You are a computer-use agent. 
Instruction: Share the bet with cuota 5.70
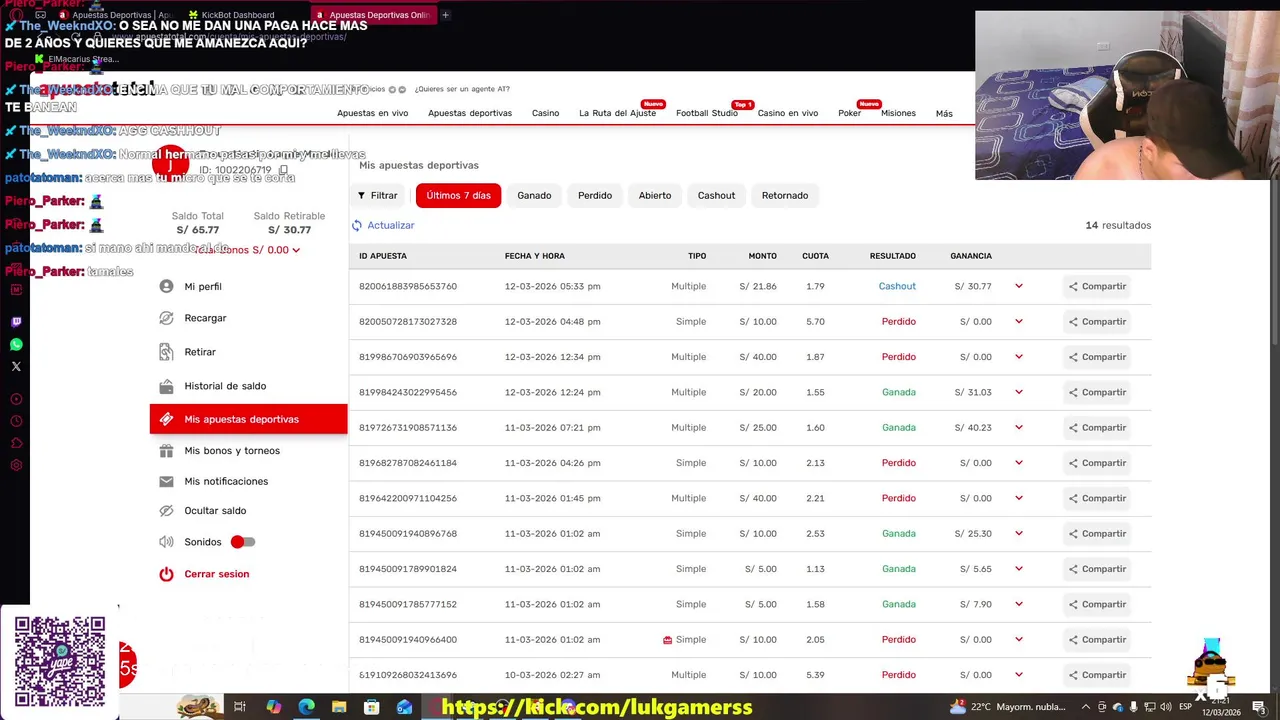click(x=1097, y=322)
